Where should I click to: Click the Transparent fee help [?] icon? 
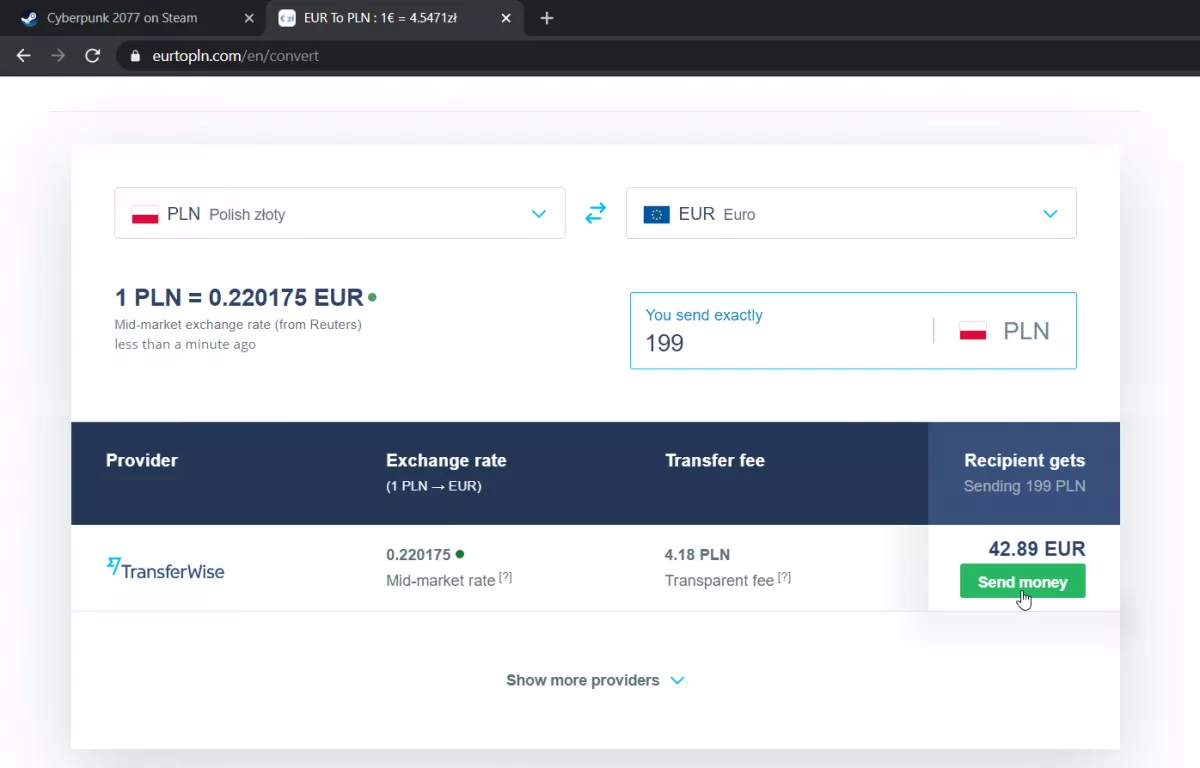click(x=784, y=577)
